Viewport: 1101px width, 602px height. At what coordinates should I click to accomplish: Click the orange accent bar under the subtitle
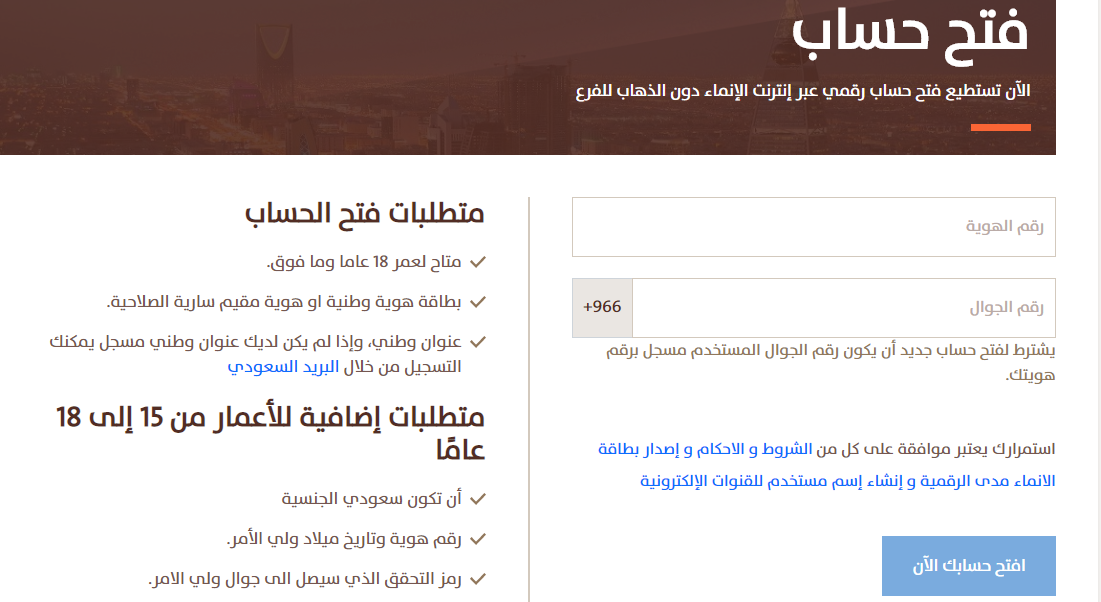point(1000,127)
